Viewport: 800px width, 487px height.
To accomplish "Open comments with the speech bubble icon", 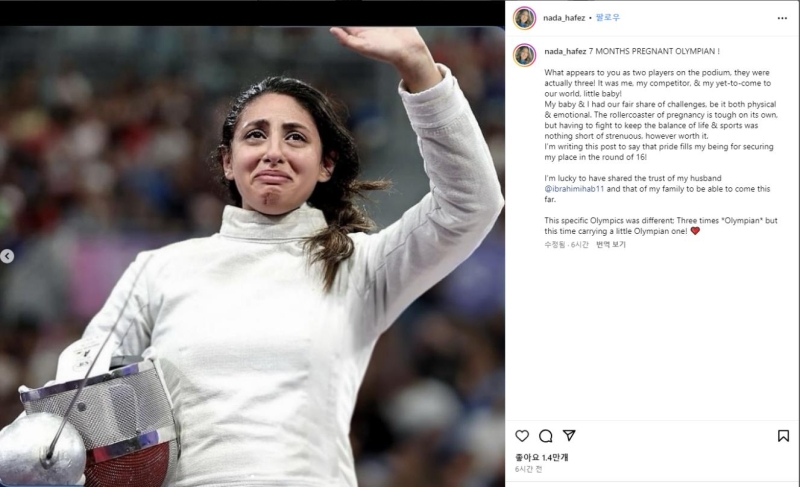I will (x=545, y=435).
